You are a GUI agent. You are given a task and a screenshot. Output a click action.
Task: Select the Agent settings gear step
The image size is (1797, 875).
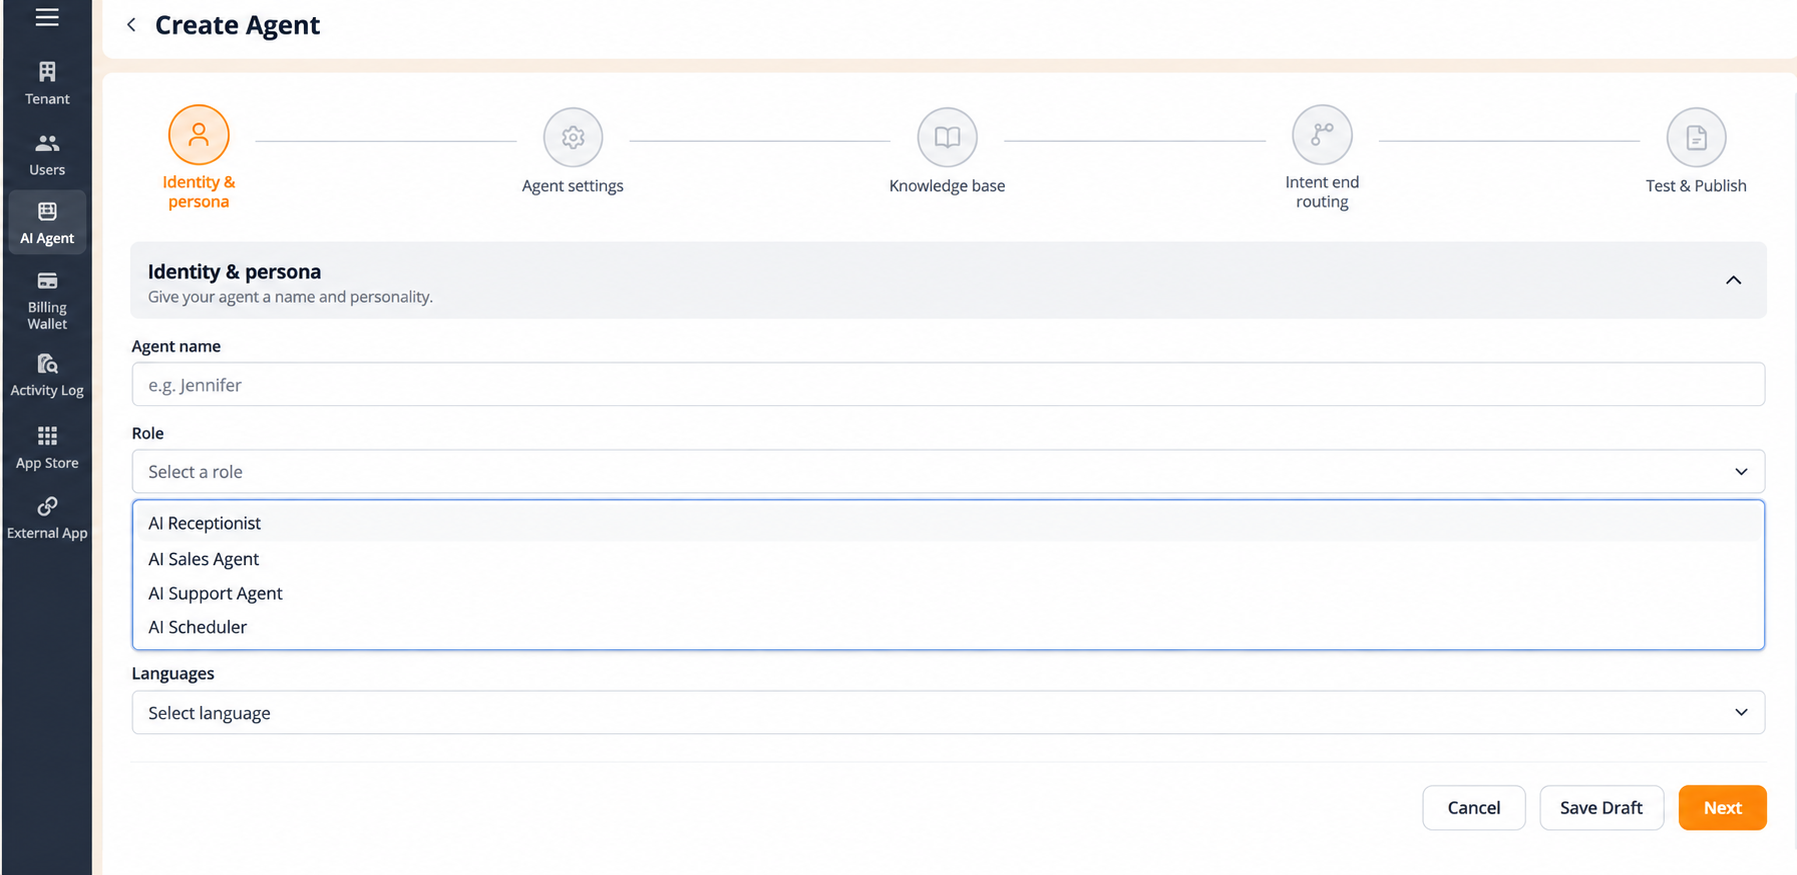[x=573, y=137]
